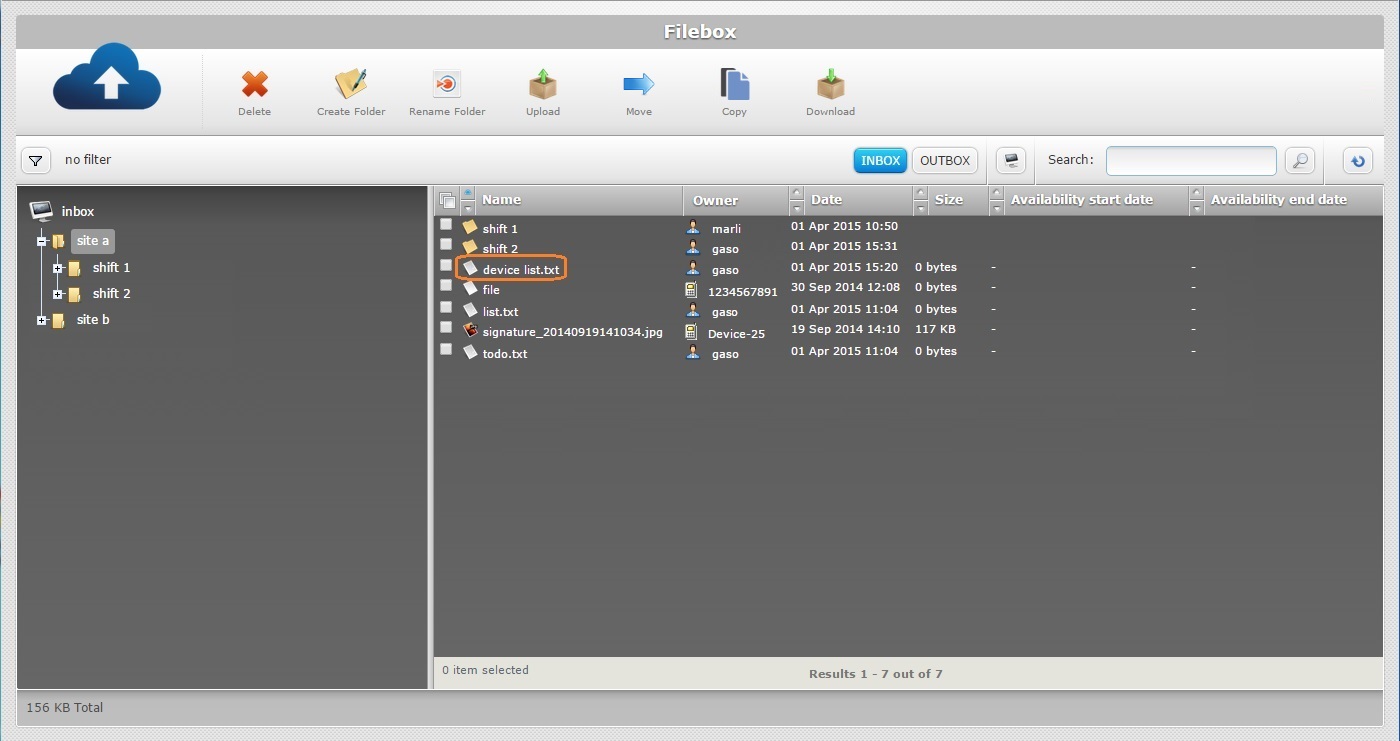Sort Availability end date descending down arrow
Image resolution: width=1400 pixels, height=741 pixels.
1196,208
